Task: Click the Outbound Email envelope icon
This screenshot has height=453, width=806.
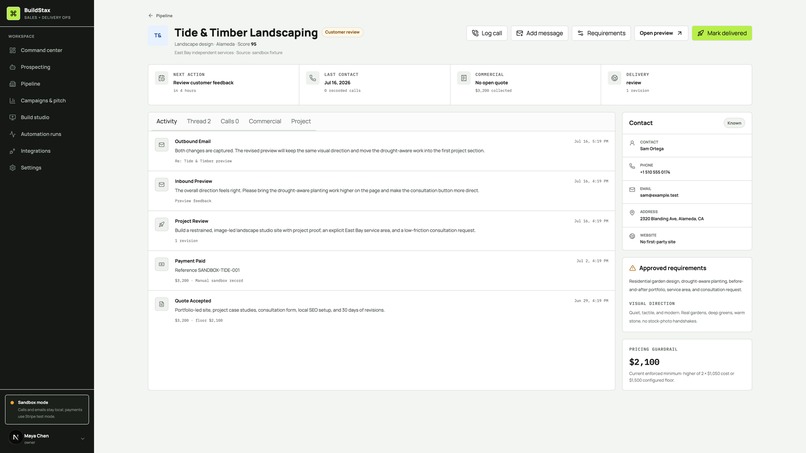Action: point(161,145)
